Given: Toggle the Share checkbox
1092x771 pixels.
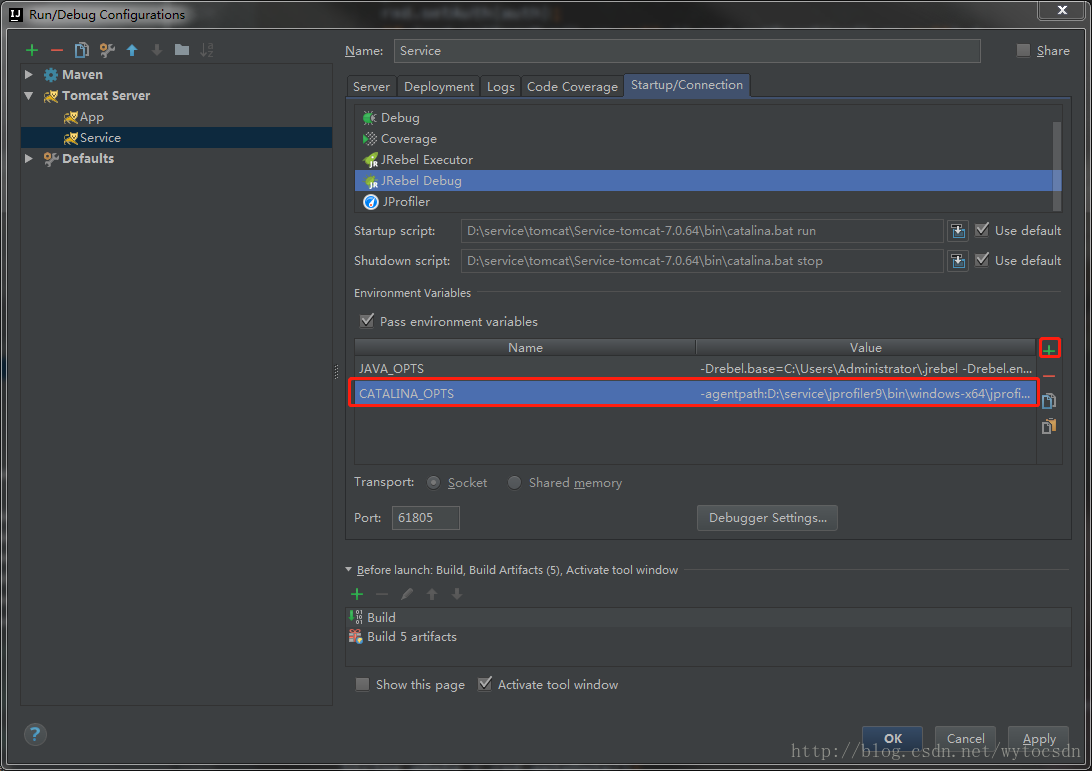Looking at the screenshot, I should click(1023, 50).
